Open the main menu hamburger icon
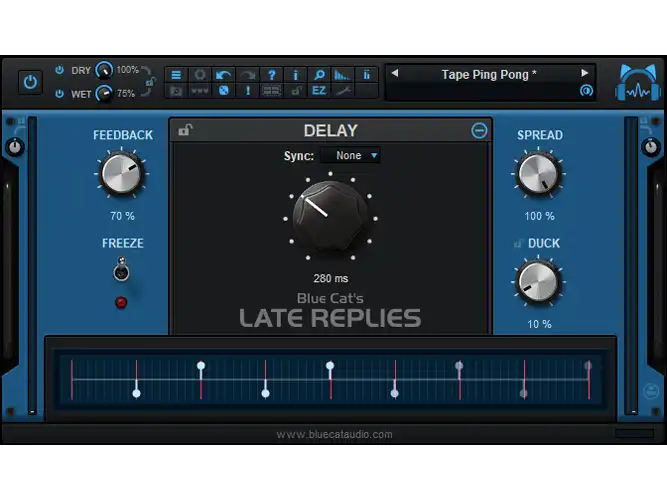 (176, 75)
